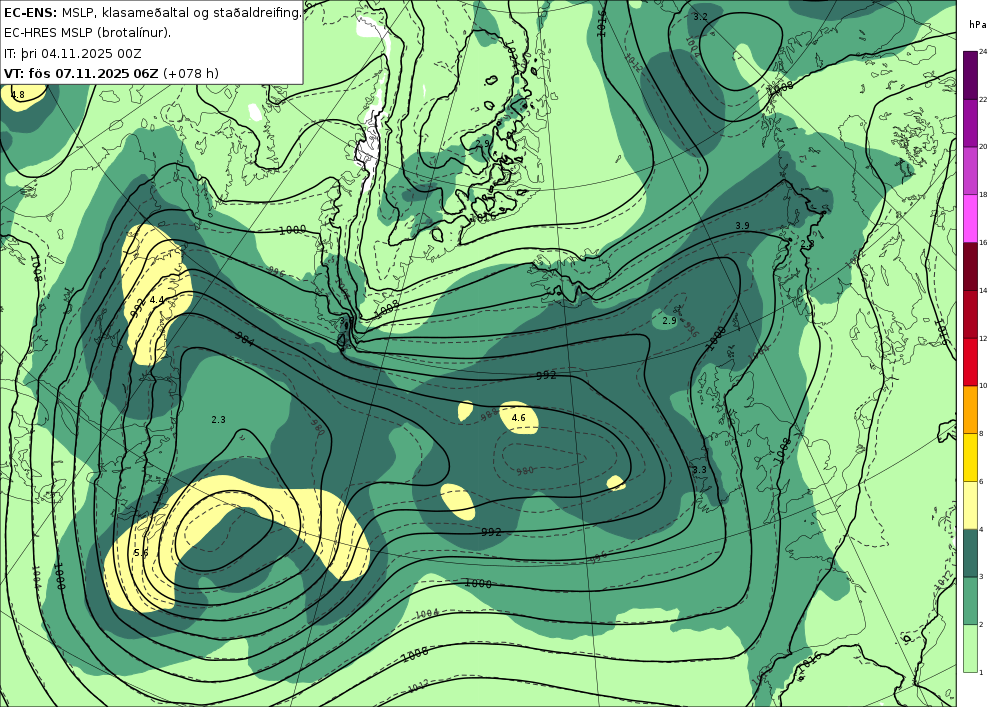Click the dashed '988' contour label
The height and width of the screenshot is (707, 1000).
click(489, 415)
